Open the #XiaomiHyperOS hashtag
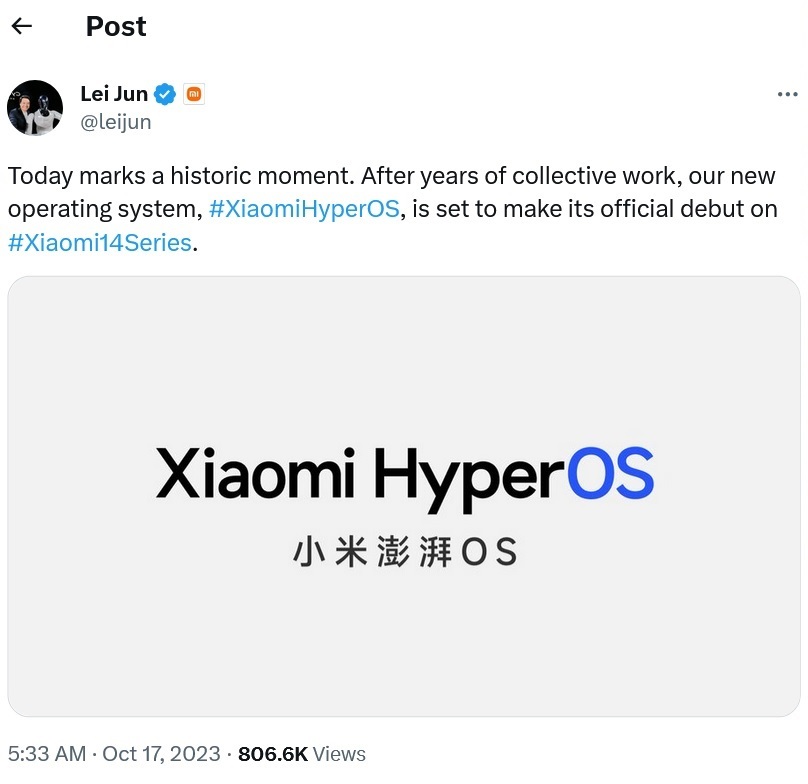Screen dimensions: 808x784 coord(304,209)
